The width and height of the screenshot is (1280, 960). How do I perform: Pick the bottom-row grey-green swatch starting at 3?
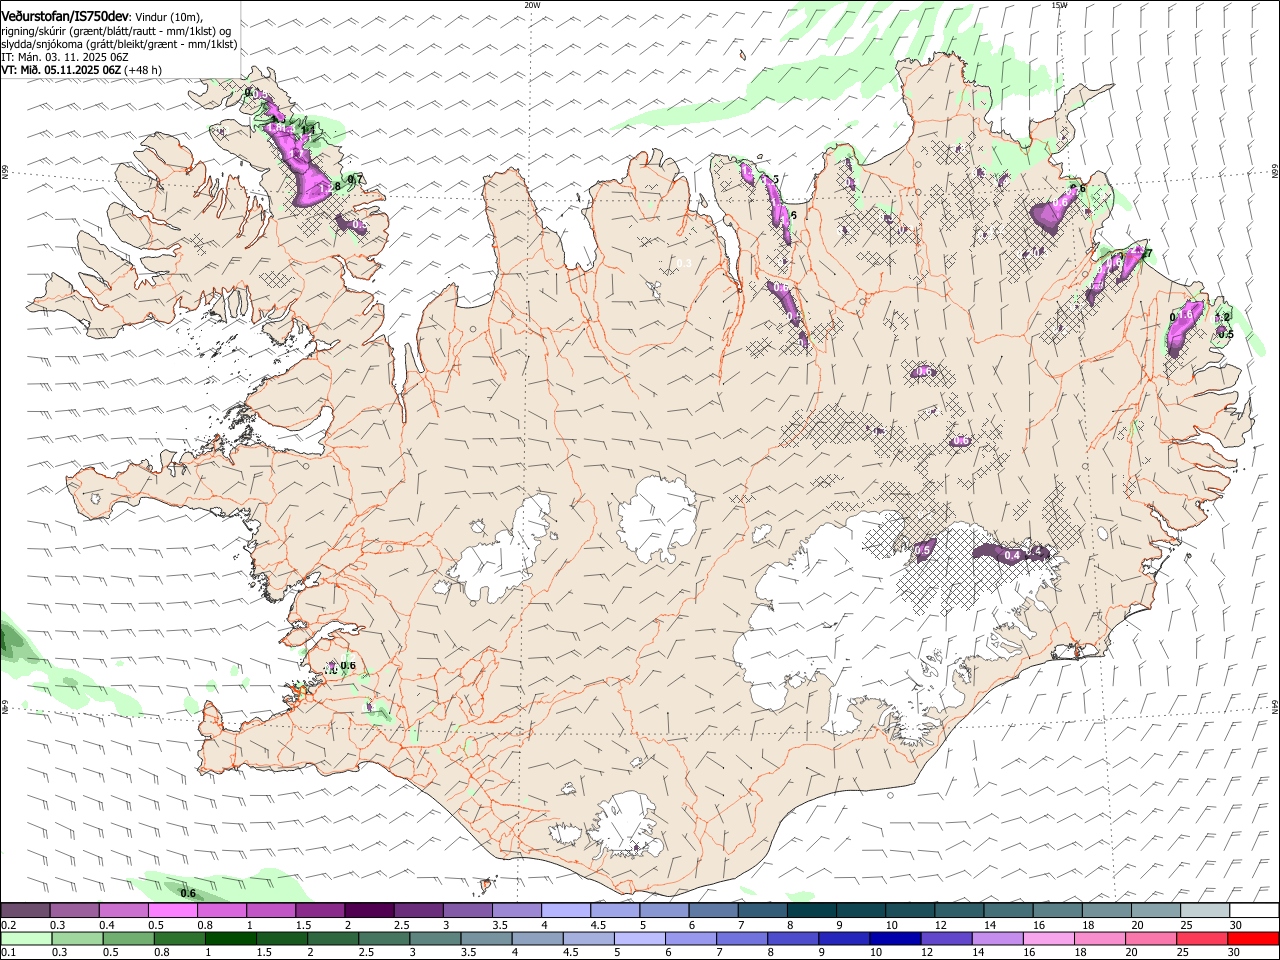(436, 938)
